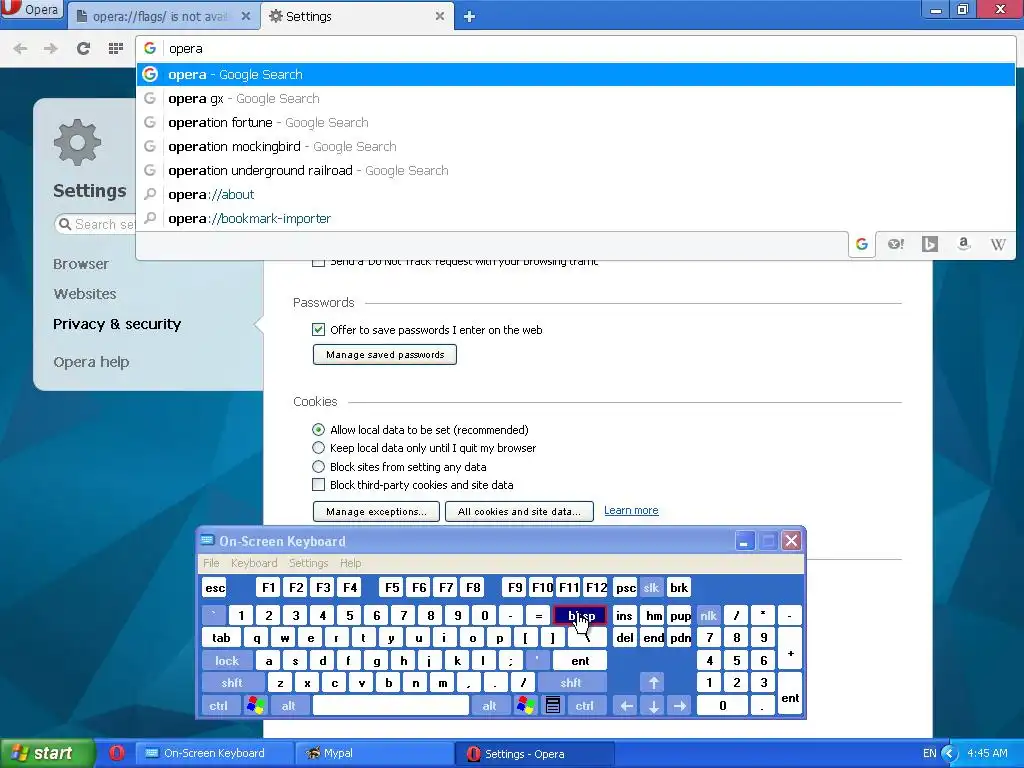
Task: Toggle Block third-party cookies and site data
Action: tap(318, 485)
